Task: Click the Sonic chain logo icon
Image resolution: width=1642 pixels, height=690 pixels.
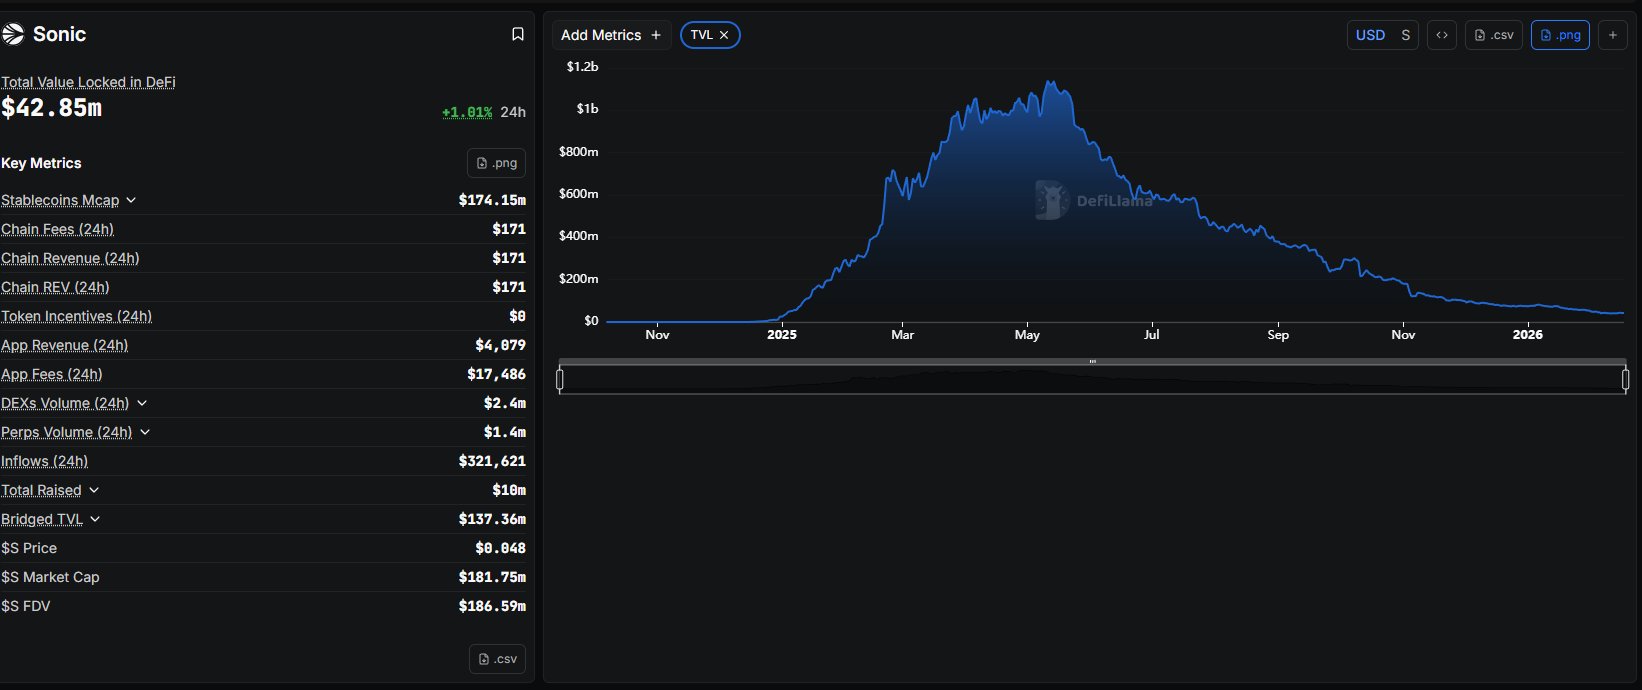Action: point(13,34)
